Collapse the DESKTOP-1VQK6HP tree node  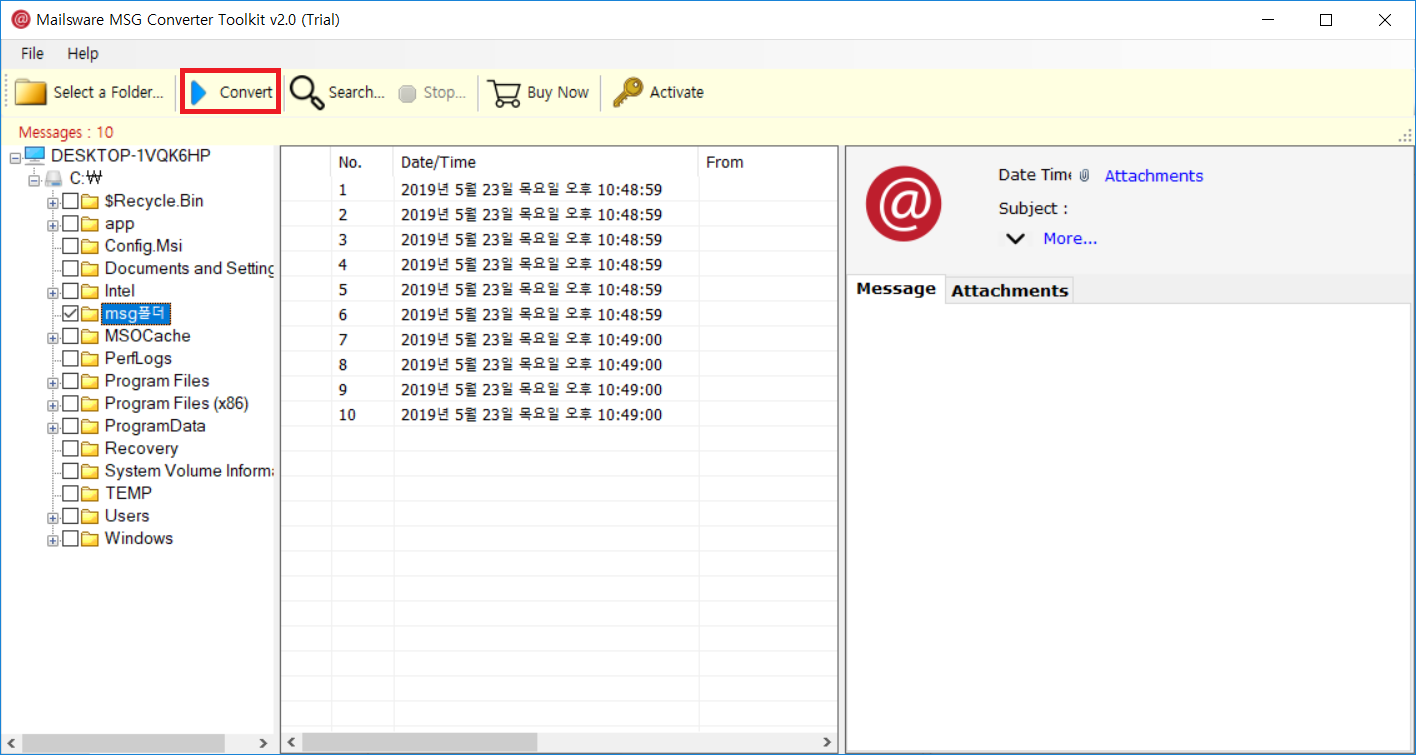15,156
